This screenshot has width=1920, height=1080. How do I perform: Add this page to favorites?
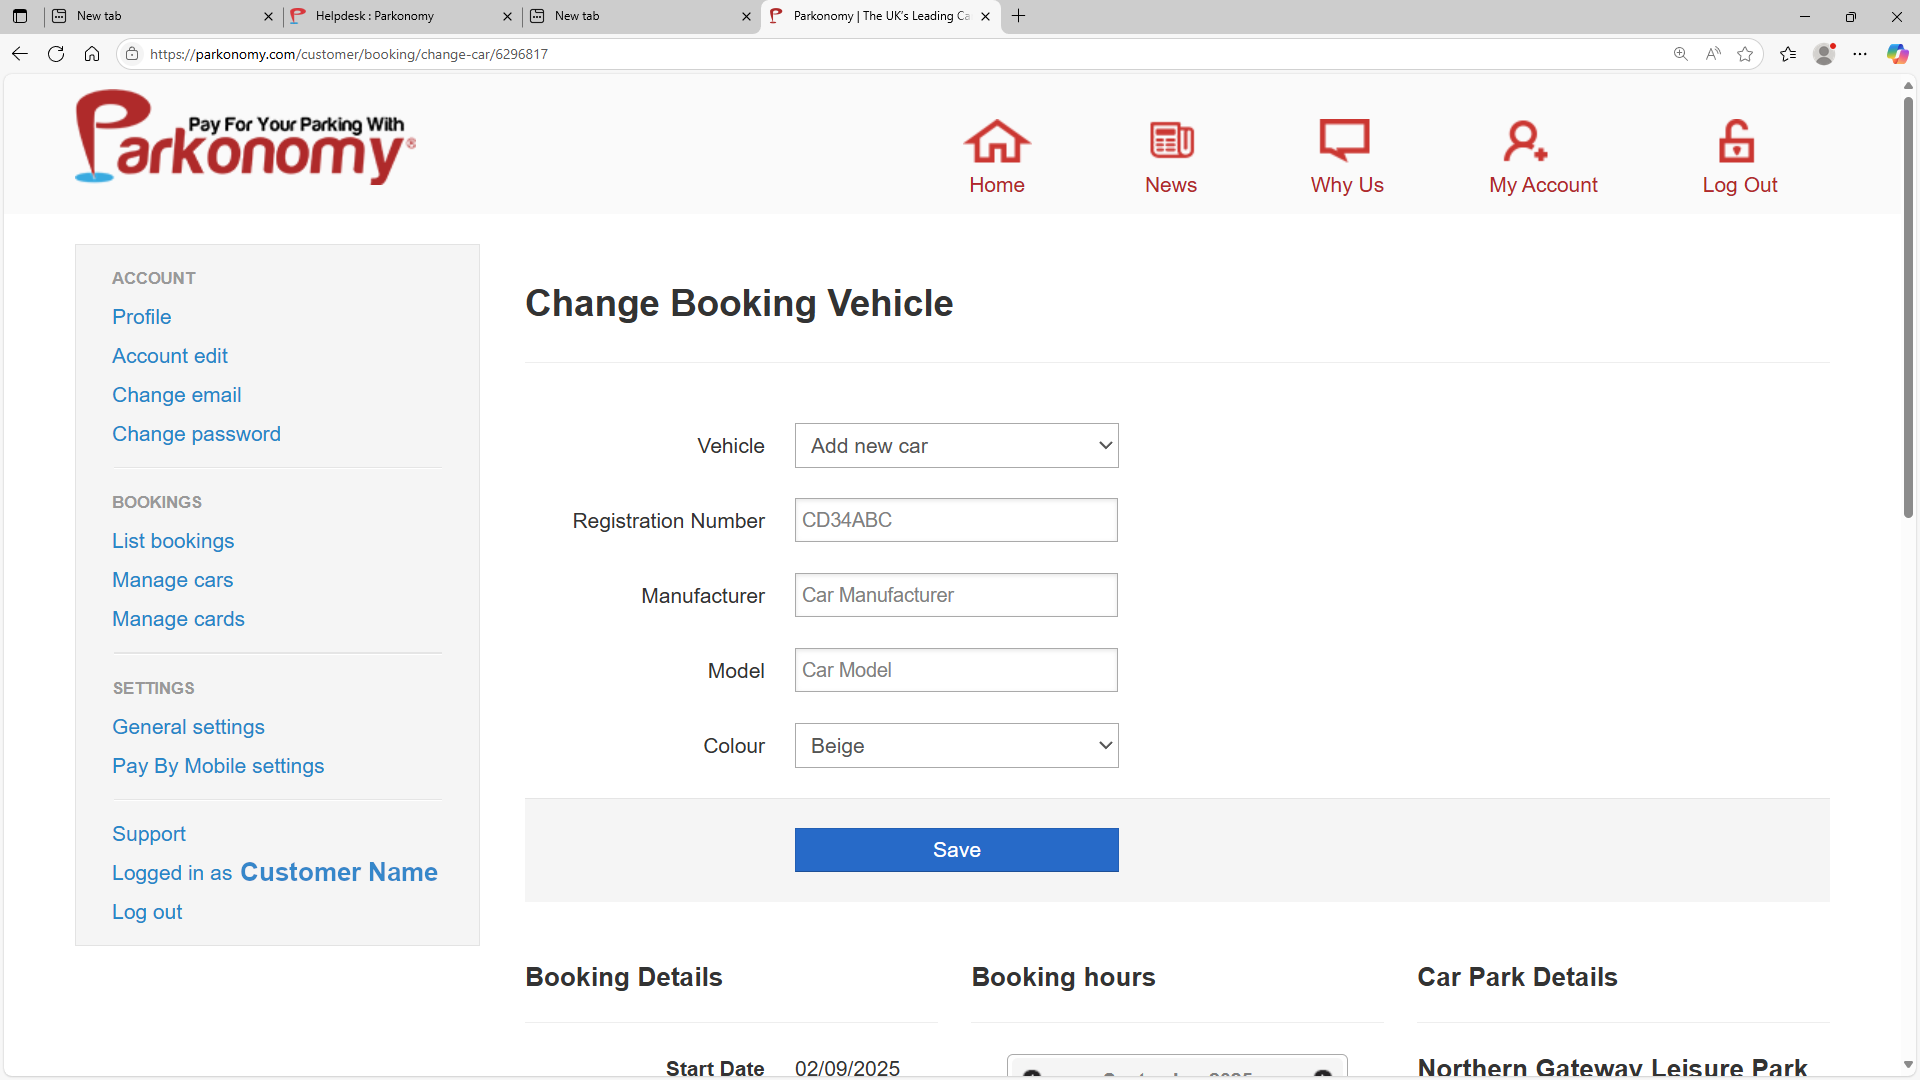(x=1745, y=54)
